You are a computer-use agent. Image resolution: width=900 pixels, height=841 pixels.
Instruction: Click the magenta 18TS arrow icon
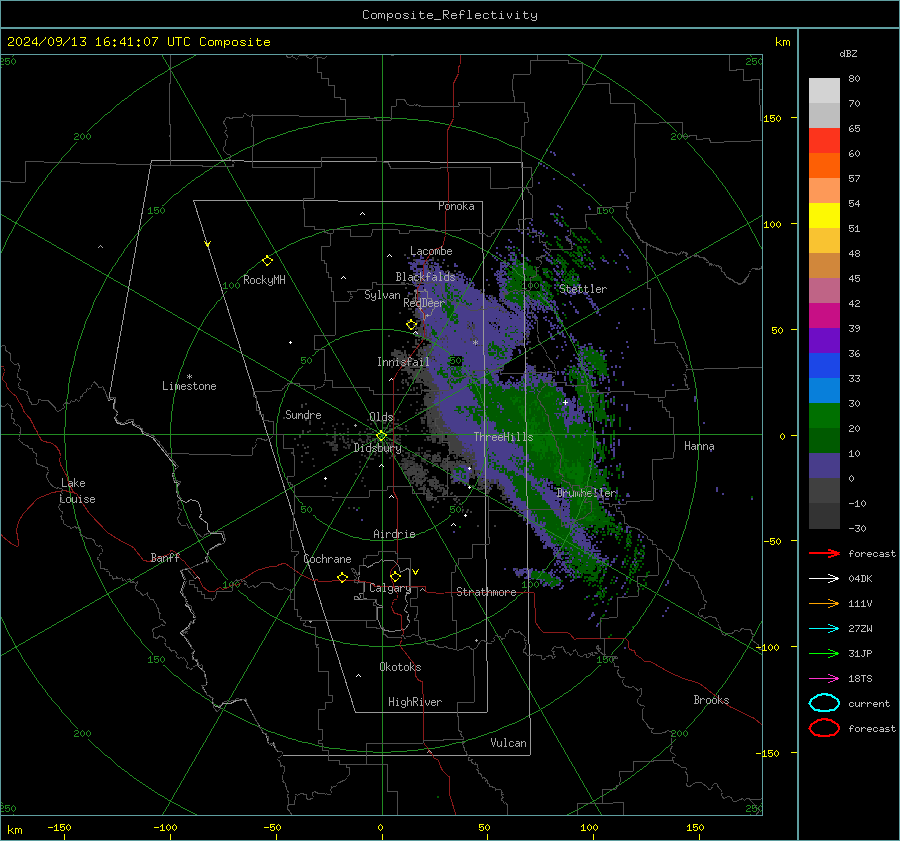tap(824, 679)
